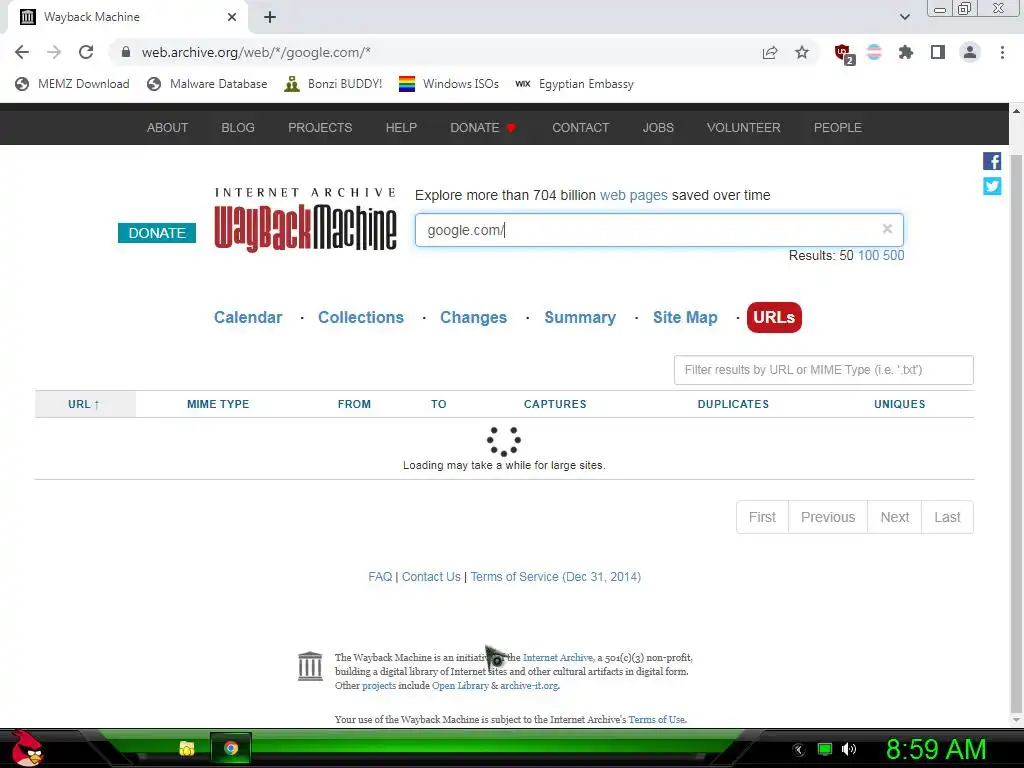Switch to the Calendar tab

248,317
